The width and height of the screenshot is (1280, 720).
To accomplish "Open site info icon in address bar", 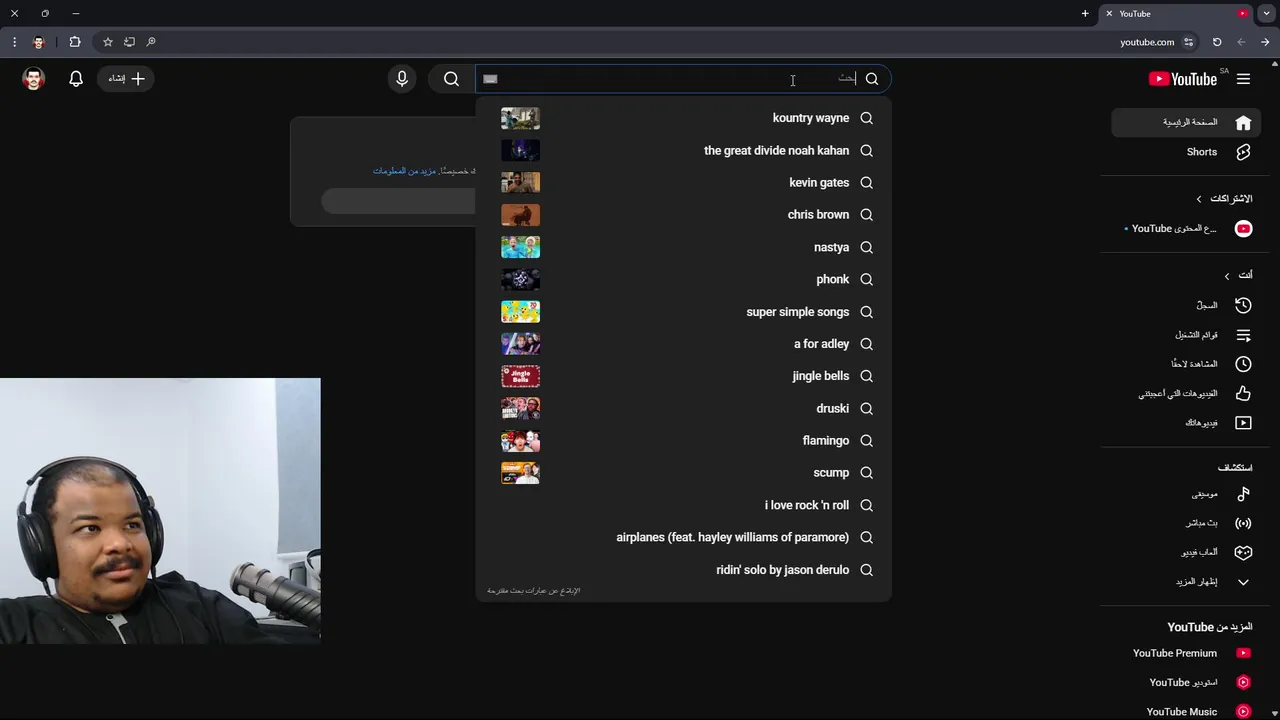I will tap(1188, 42).
